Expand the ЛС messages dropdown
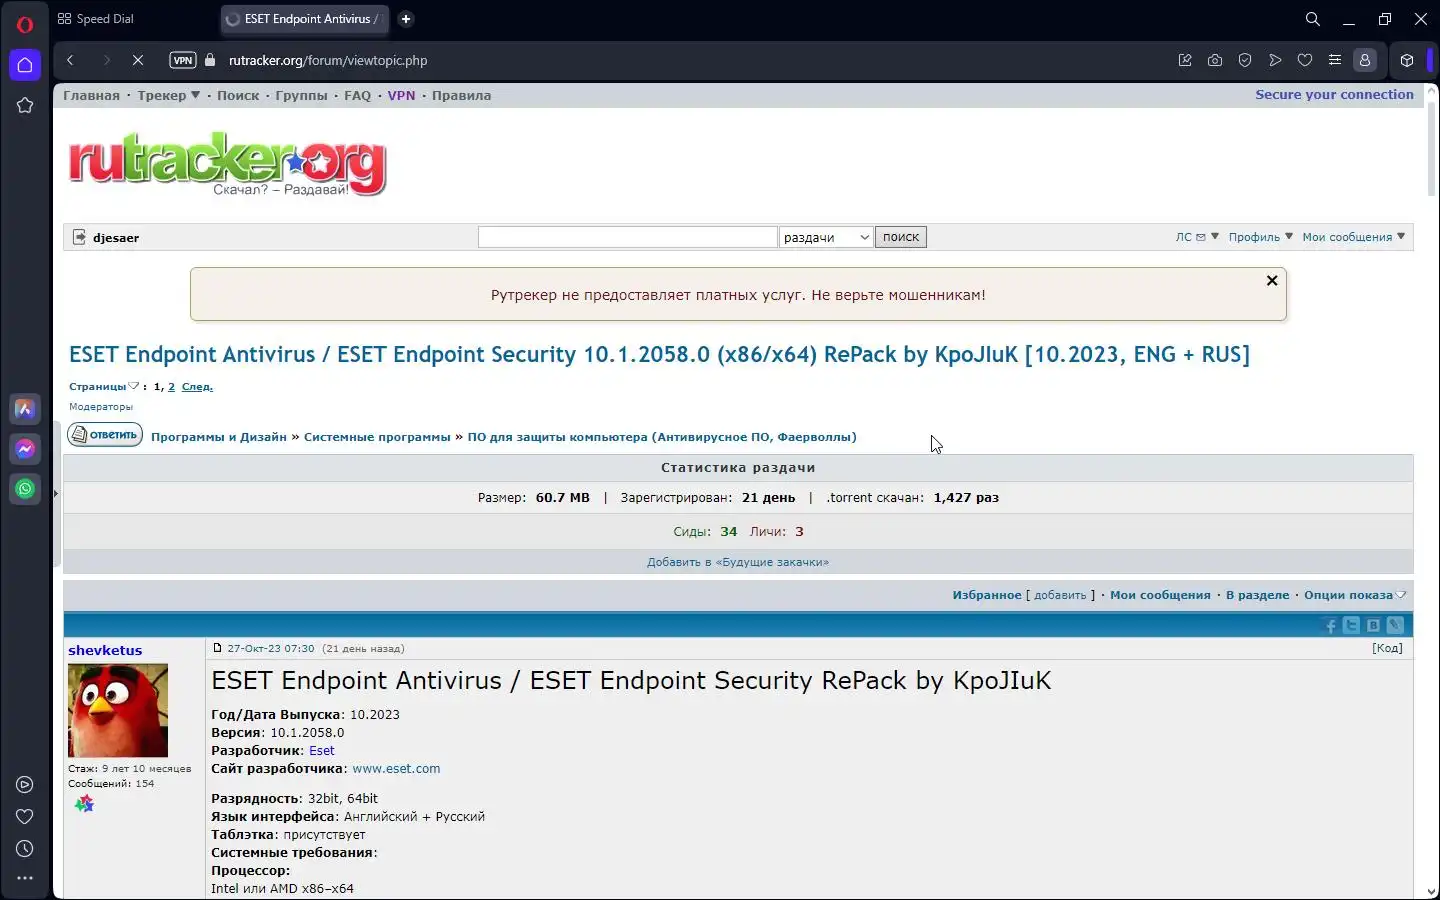 click(x=1197, y=237)
